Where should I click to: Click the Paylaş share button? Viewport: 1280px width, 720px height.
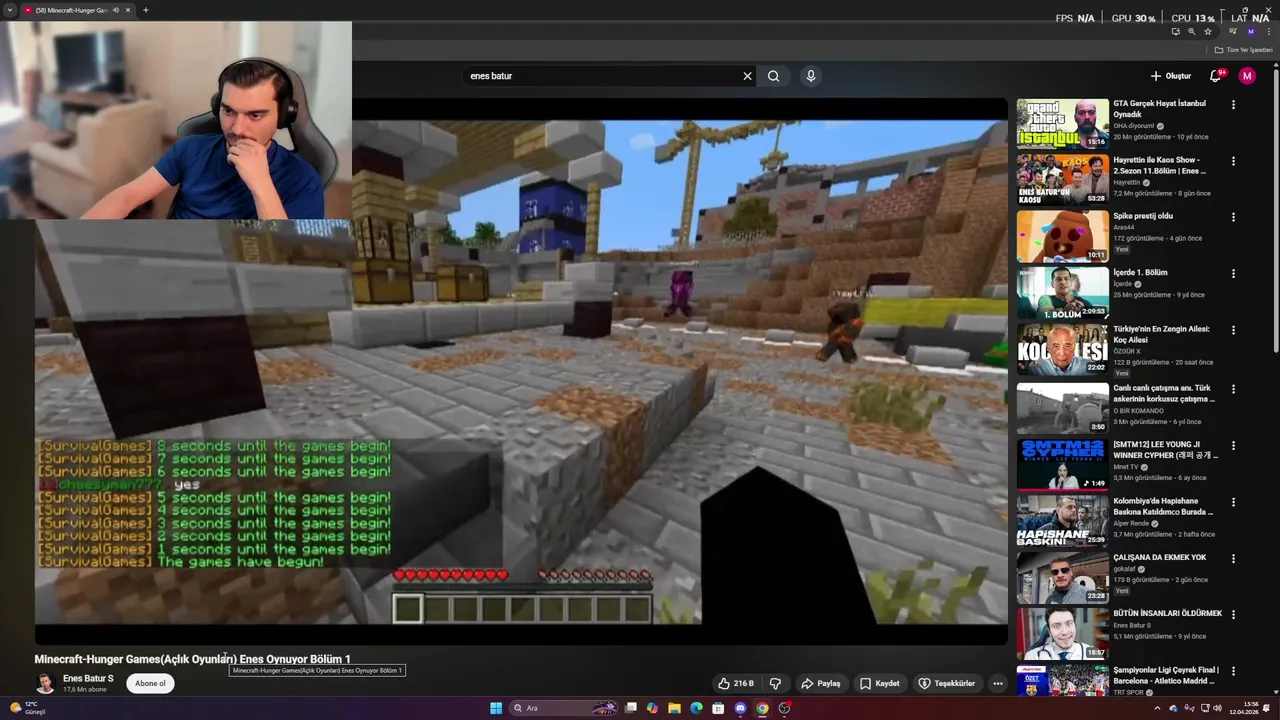coord(820,684)
